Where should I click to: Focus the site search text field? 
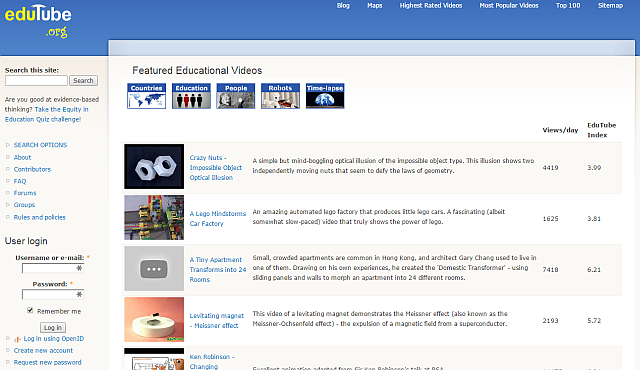(36, 81)
